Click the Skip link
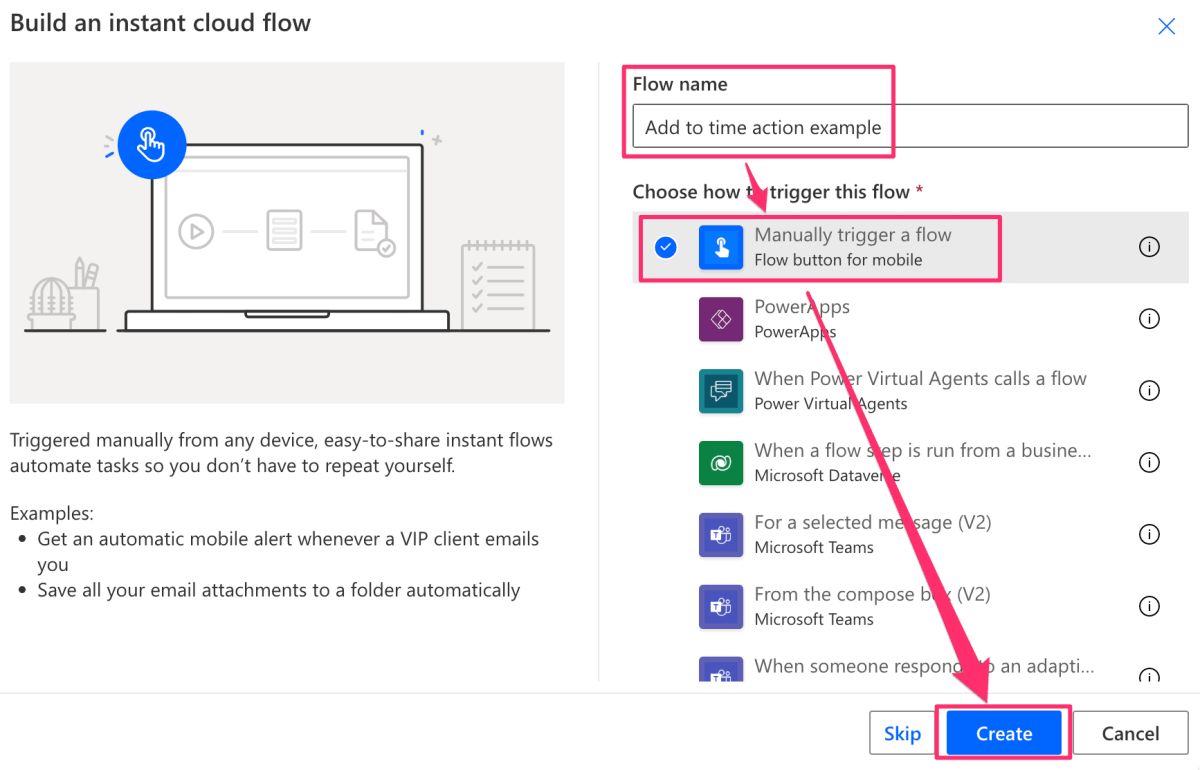 click(x=903, y=733)
